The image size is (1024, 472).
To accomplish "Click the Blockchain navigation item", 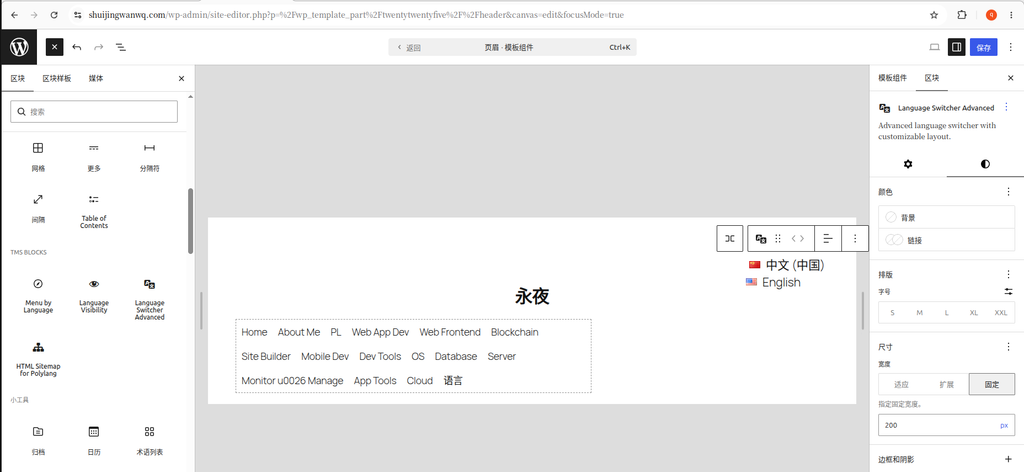I will point(515,332).
